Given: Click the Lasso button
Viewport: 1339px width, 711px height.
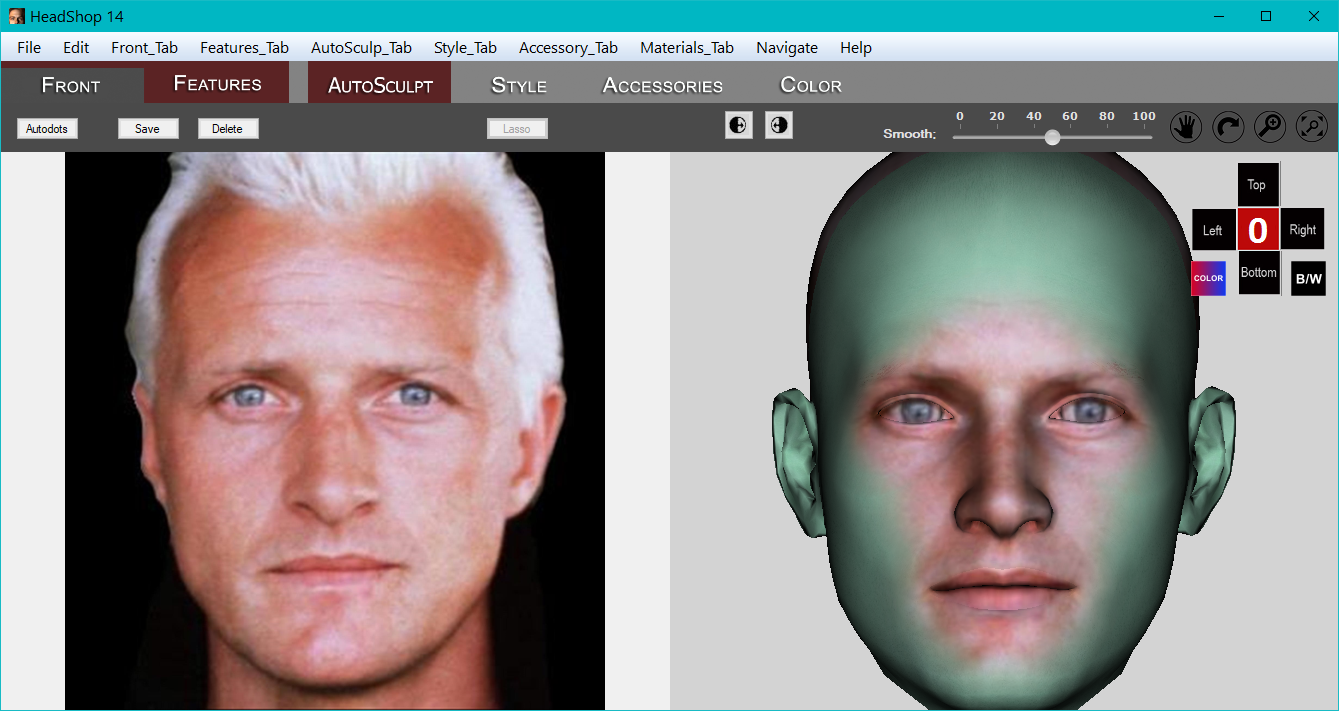Looking at the screenshot, I should (x=517, y=129).
